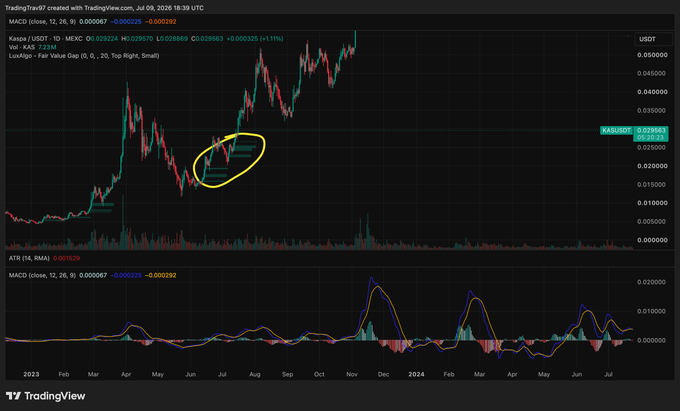Viewport: 680px width, 411px height.
Task: Click the change value +0.000325 (+1.11%)
Action: (x=255, y=39)
